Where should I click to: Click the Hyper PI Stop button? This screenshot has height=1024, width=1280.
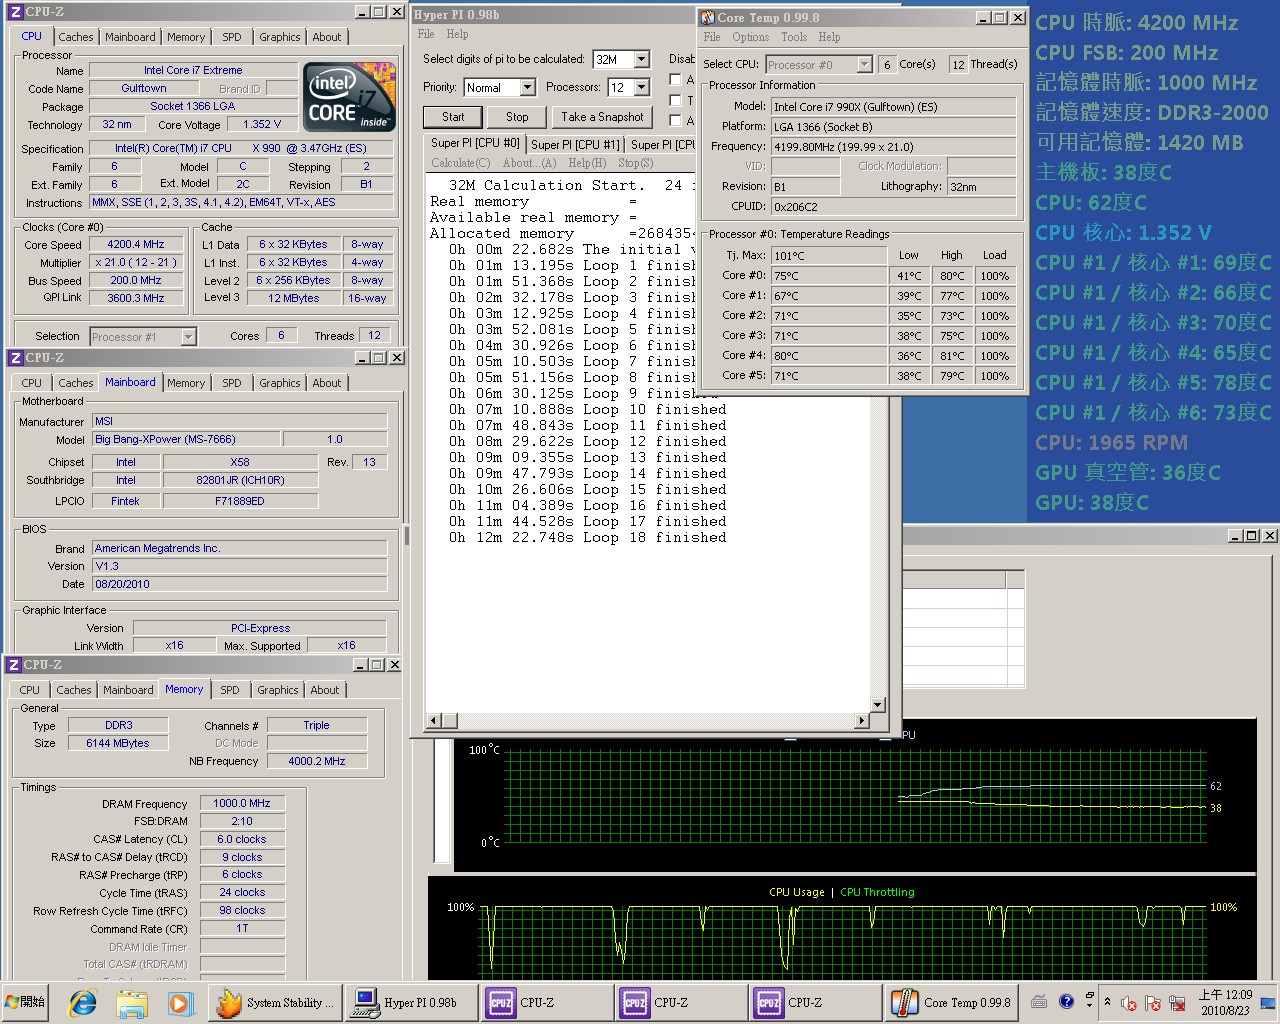[x=517, y=117]
